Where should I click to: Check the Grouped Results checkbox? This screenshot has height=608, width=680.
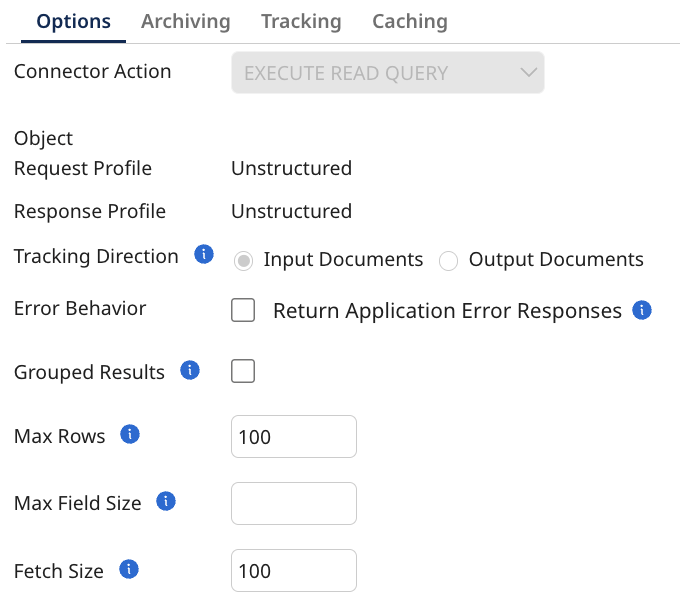[x=243, y=372]
